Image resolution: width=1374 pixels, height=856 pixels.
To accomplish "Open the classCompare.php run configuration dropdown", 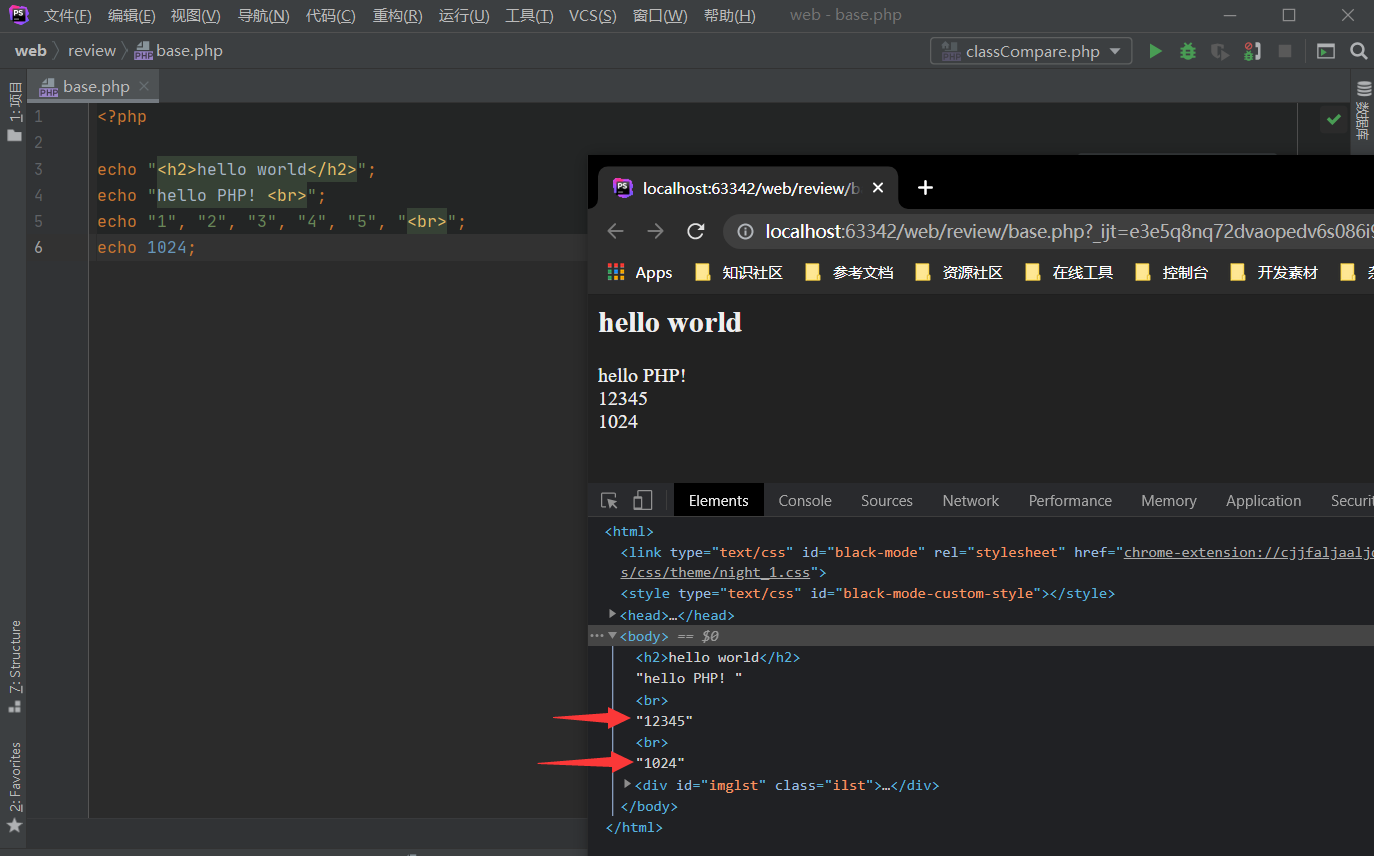I will pos(1031,51).
